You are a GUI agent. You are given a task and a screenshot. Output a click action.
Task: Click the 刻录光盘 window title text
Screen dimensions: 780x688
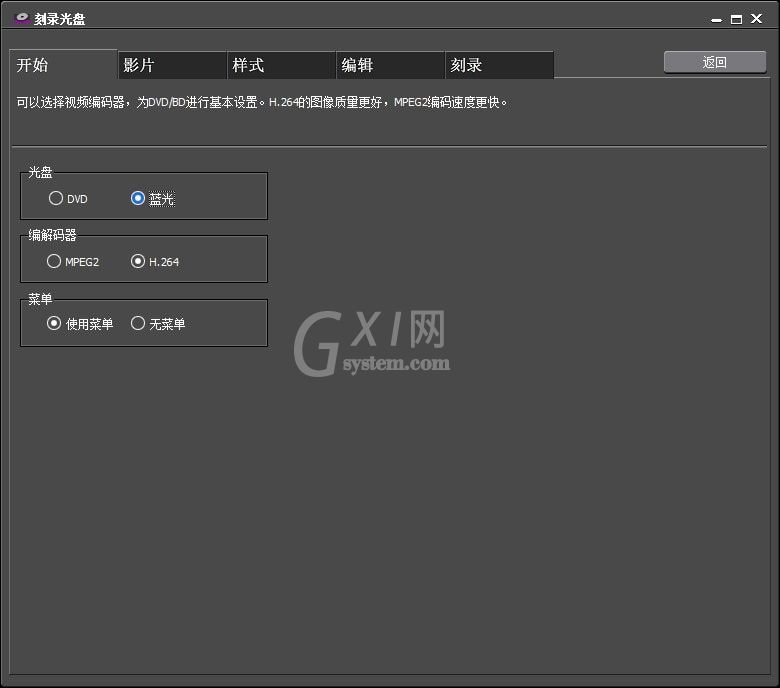(x=60, y=19)
